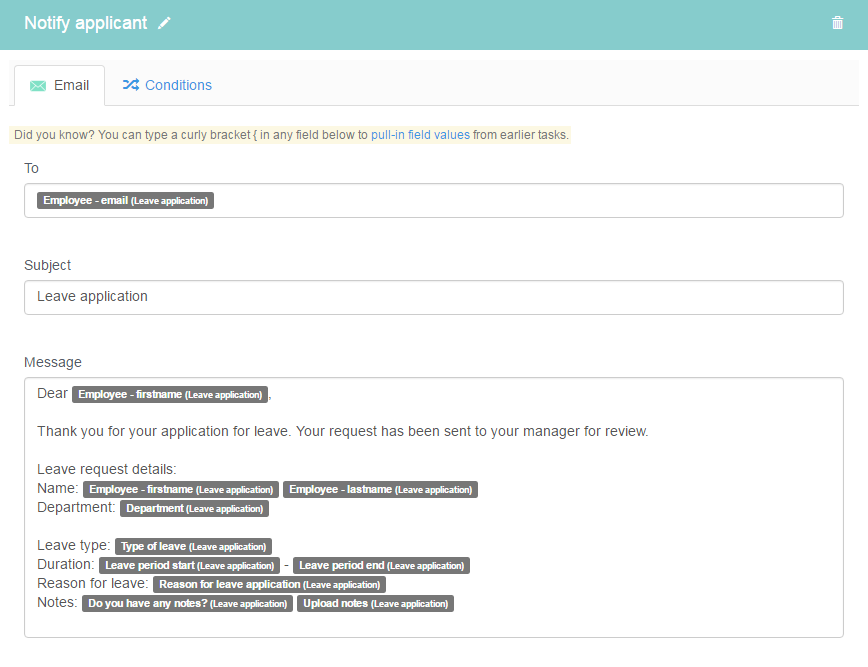Select the Type of leave tag

193,546
